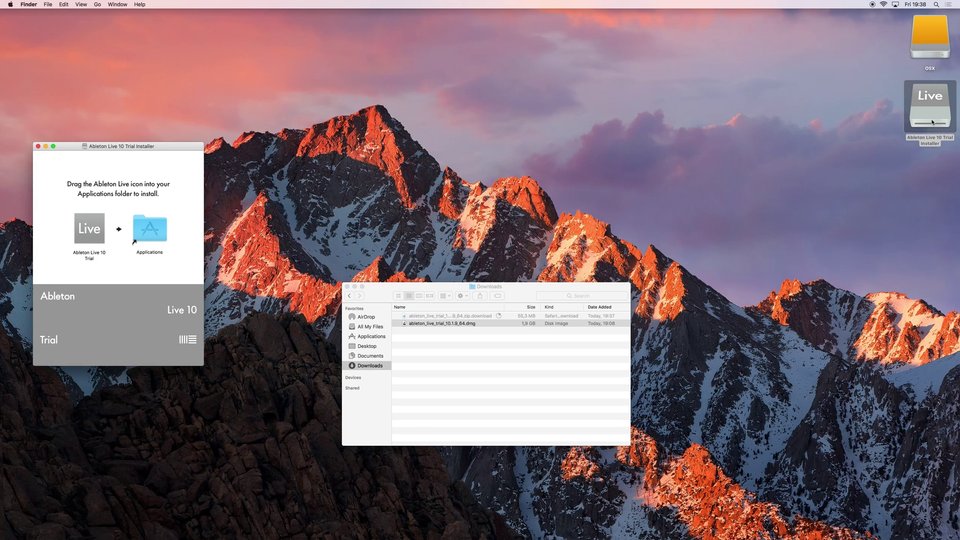This screenshot has height=540, width=960.
Task: Go forward in Downloads Finder window
Action: point(359,296)
